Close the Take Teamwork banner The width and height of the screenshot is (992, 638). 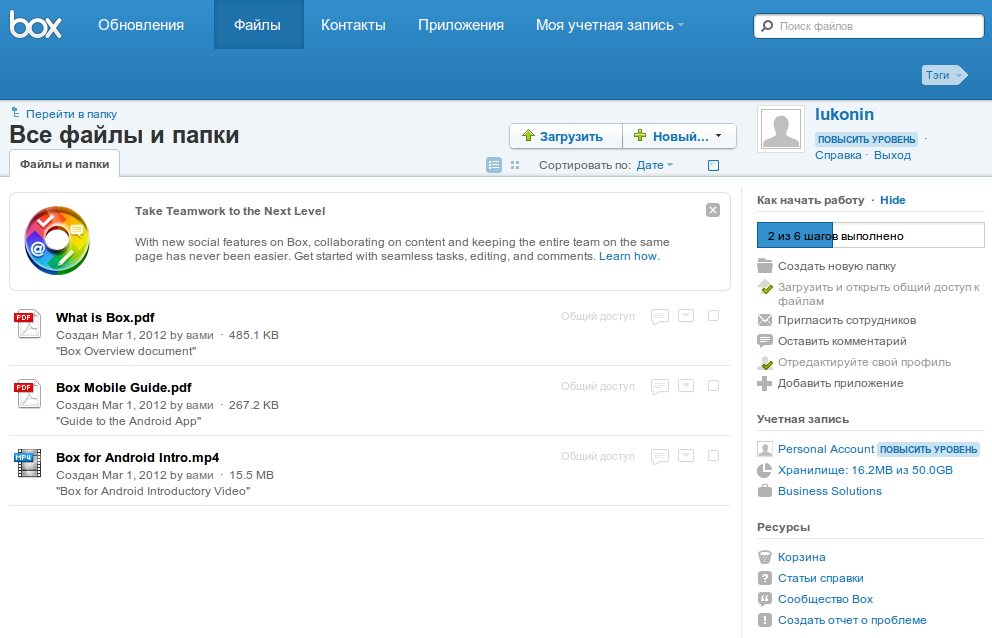(713, 210)
